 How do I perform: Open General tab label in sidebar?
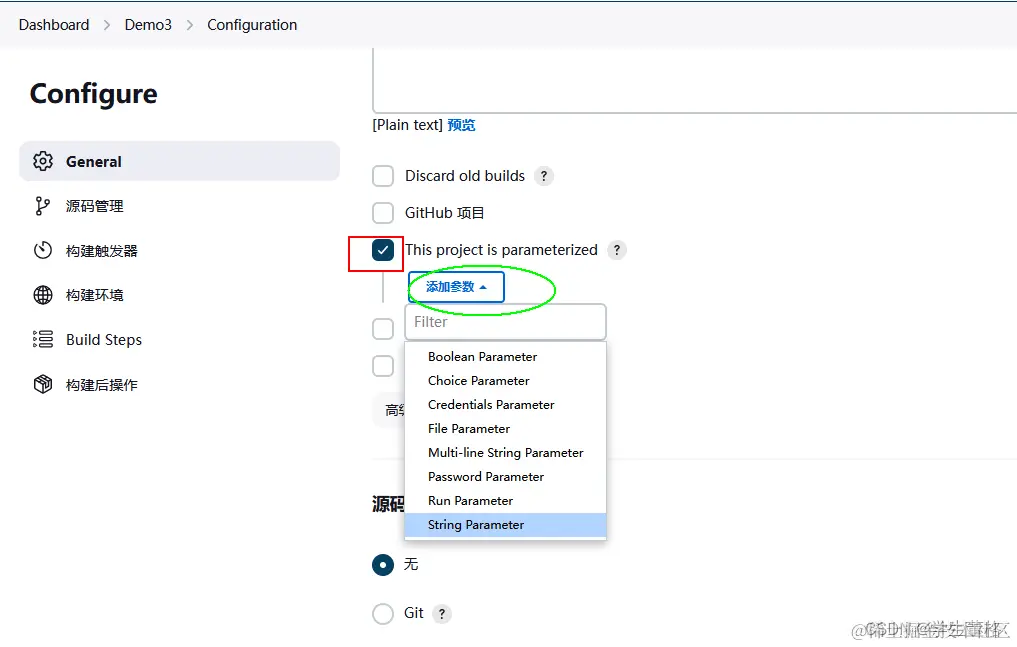93,161
